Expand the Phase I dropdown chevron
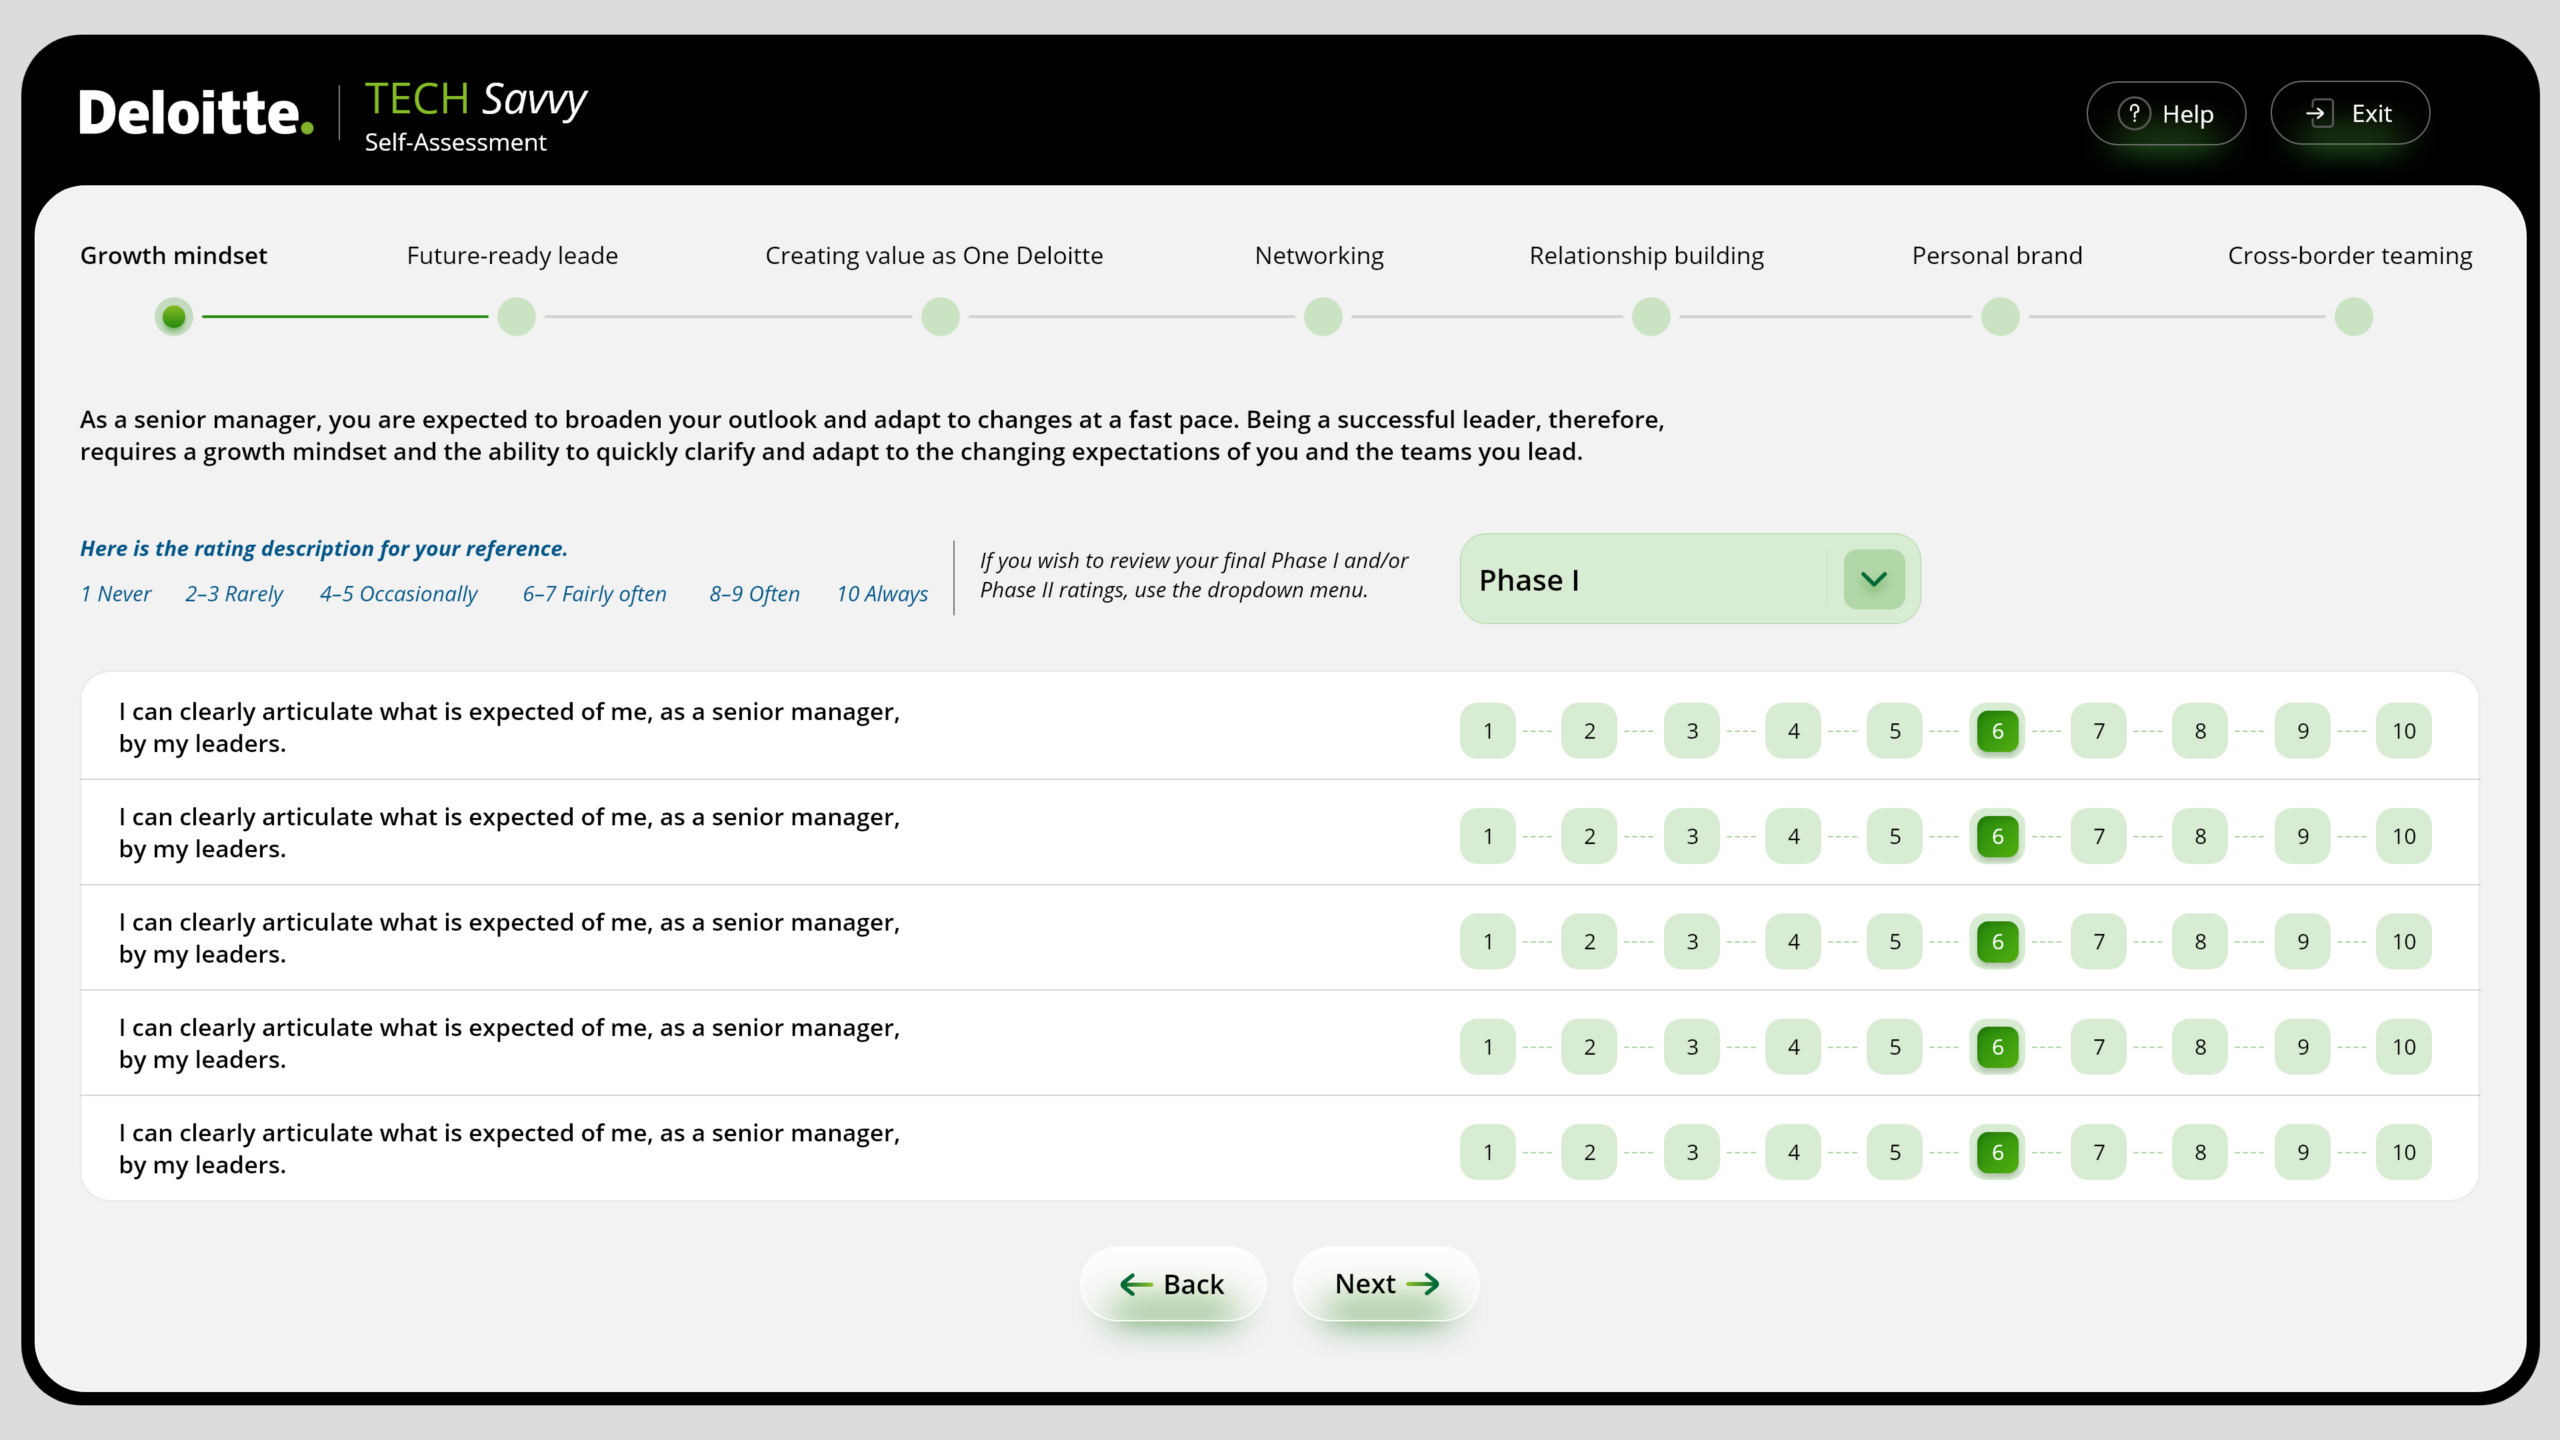This screenshot has width=2560, height=1440. coord(1873,579)
